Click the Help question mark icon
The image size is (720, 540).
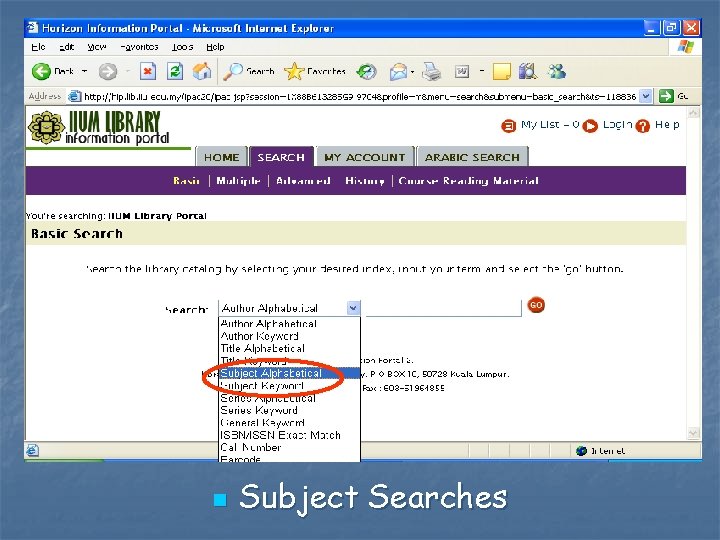643,125
